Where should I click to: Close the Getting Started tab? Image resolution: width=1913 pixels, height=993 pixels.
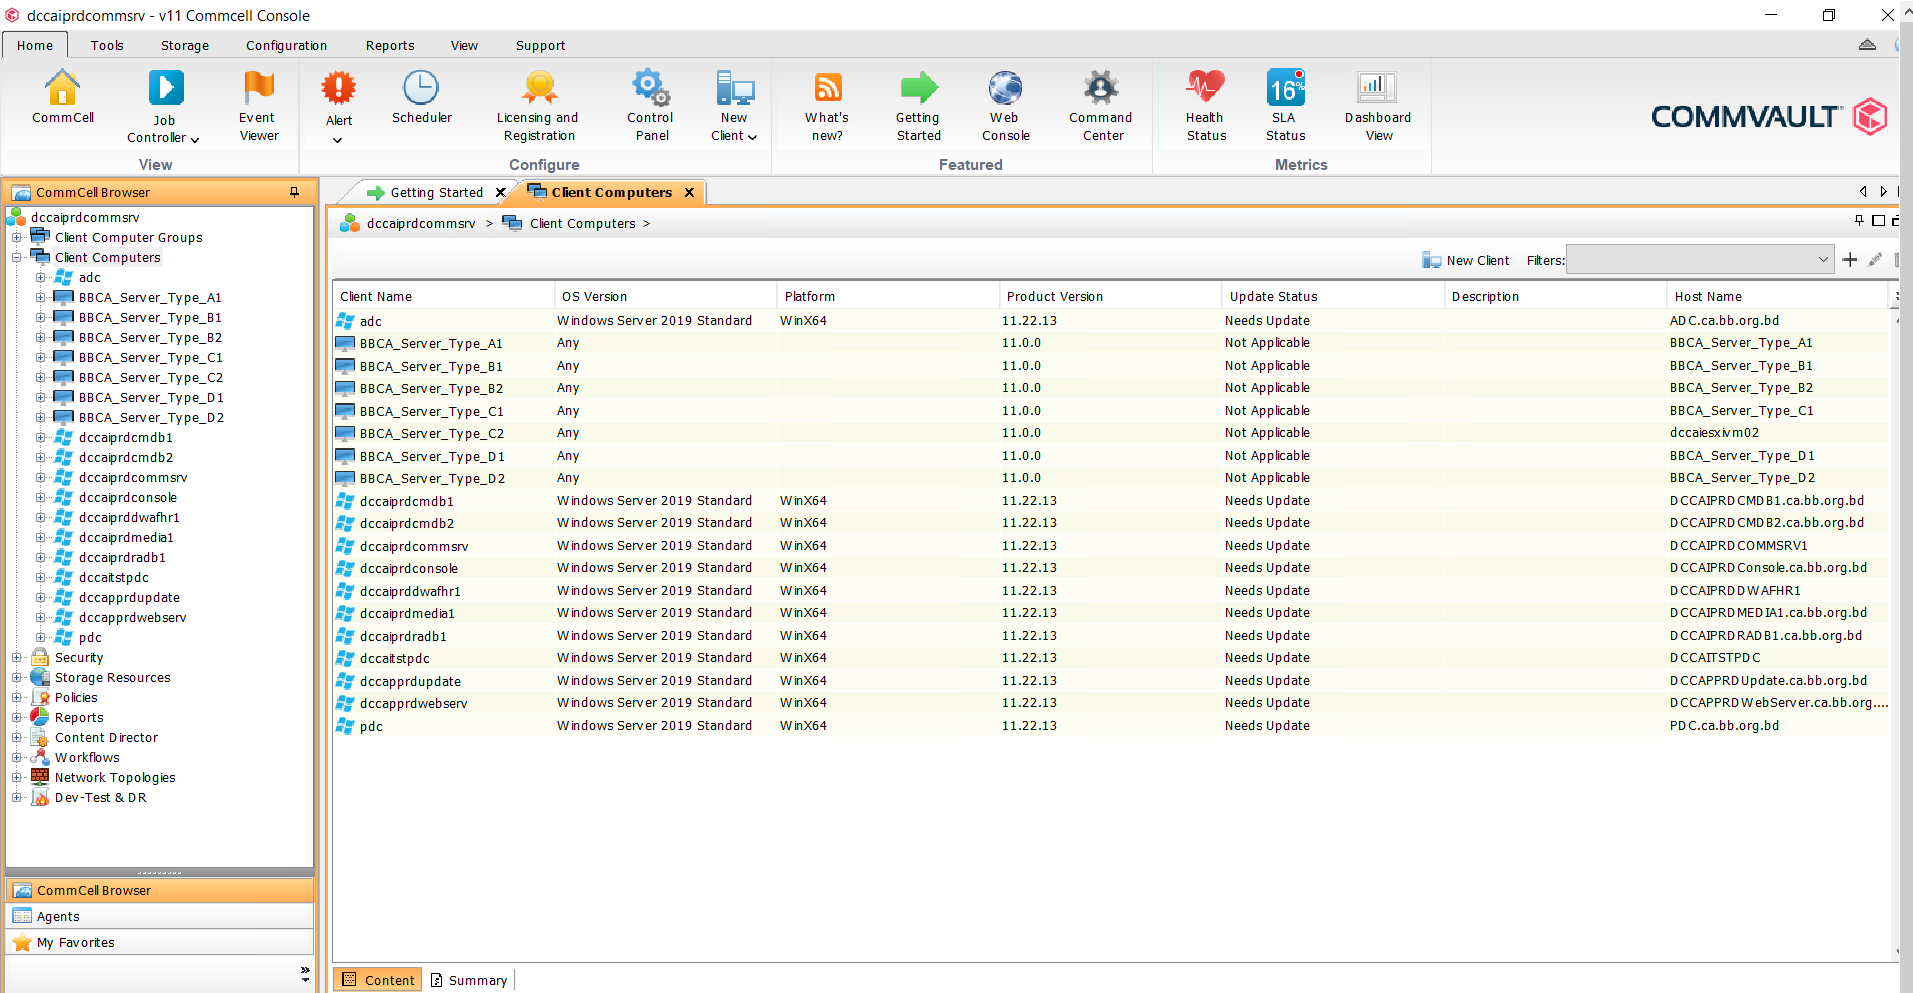501,193
